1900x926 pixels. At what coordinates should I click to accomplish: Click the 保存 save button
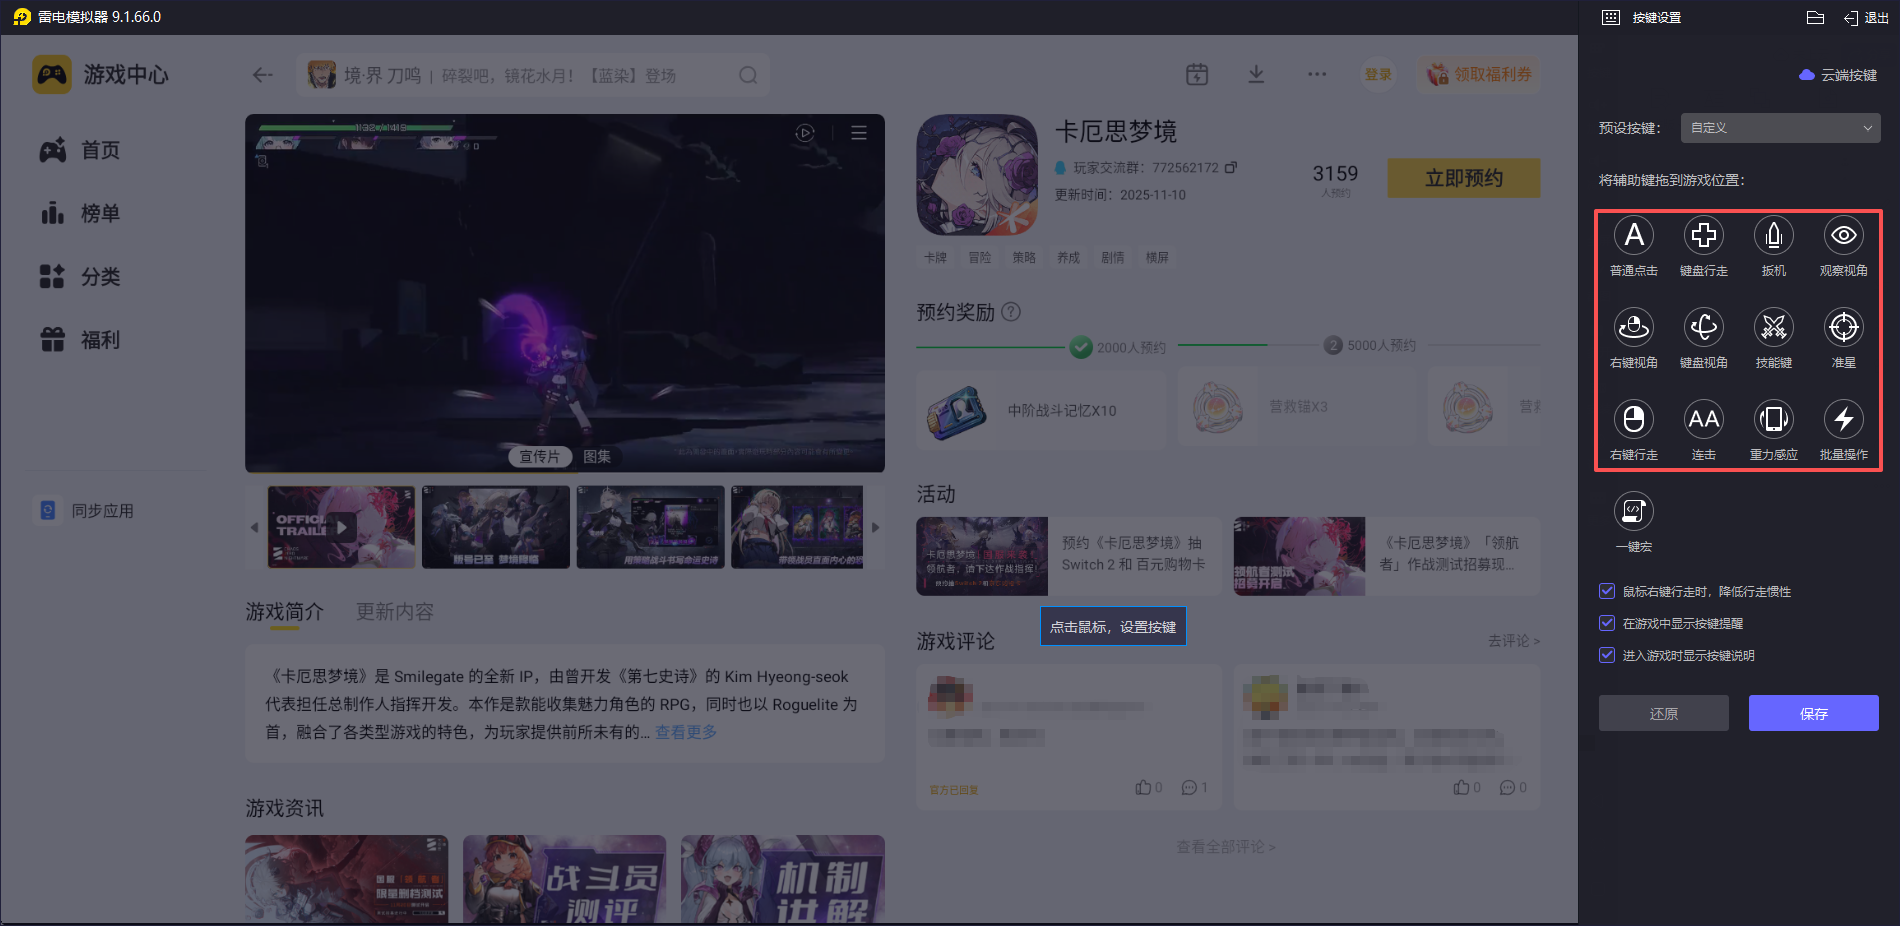coord(1814,713)
